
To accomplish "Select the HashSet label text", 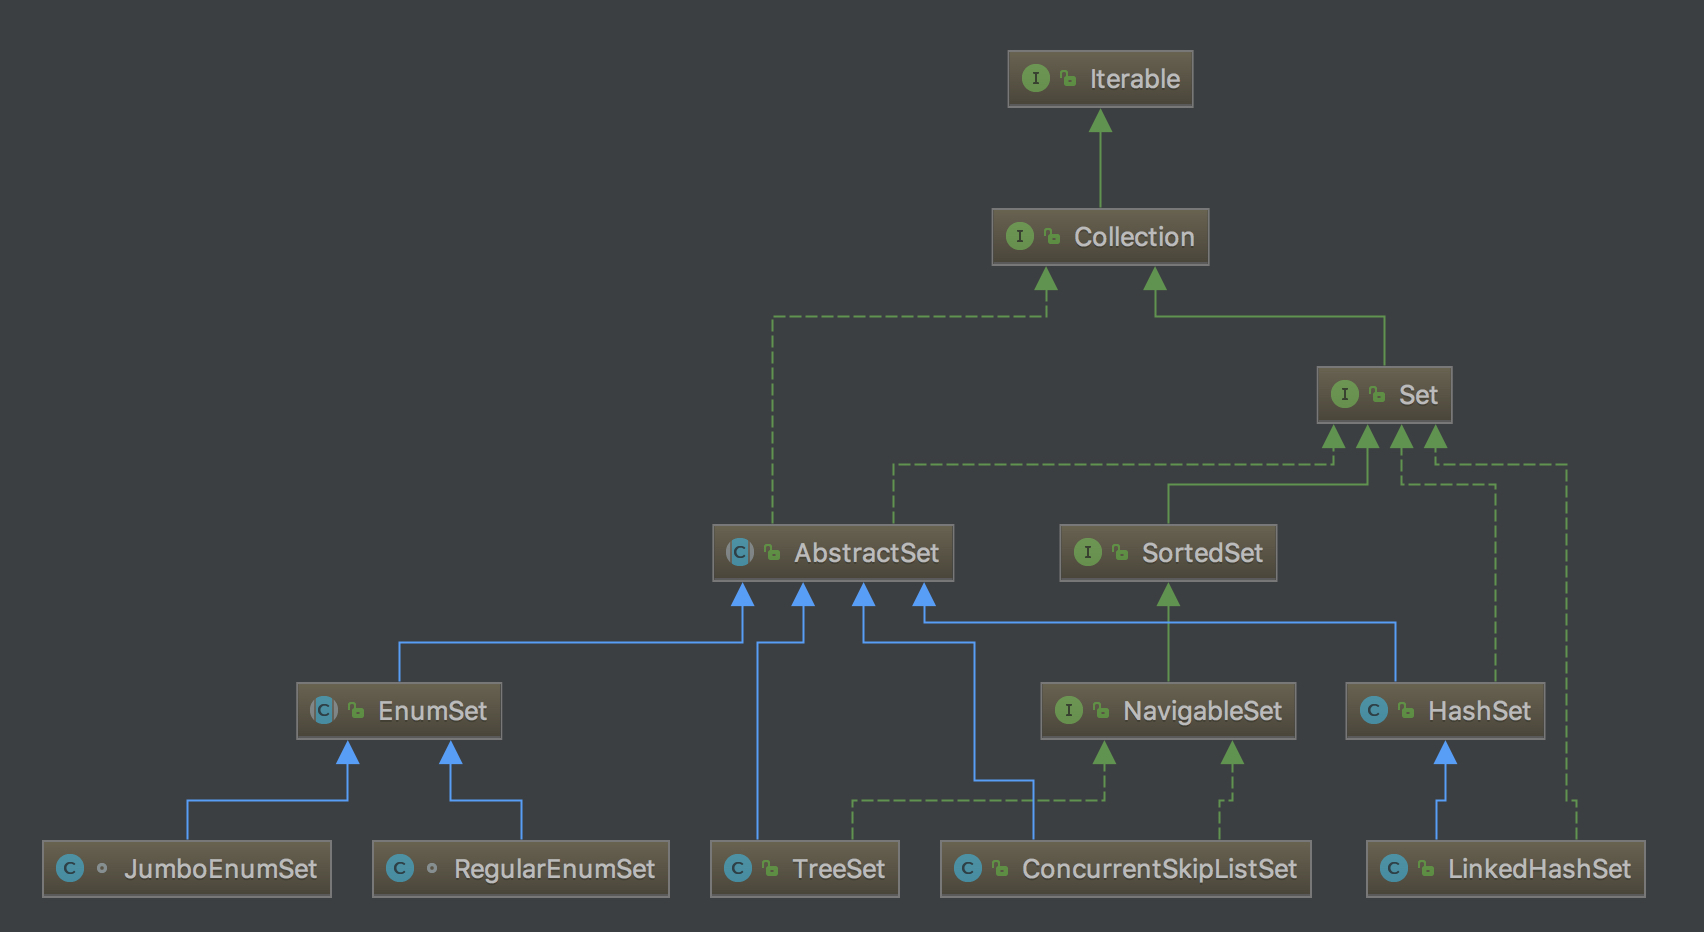I will coord(1479,711).
